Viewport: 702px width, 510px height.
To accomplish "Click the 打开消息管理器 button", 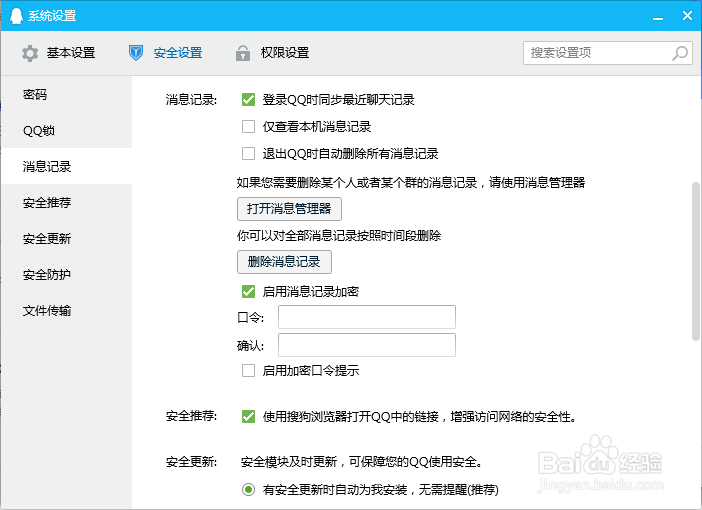I will [289, 209].
